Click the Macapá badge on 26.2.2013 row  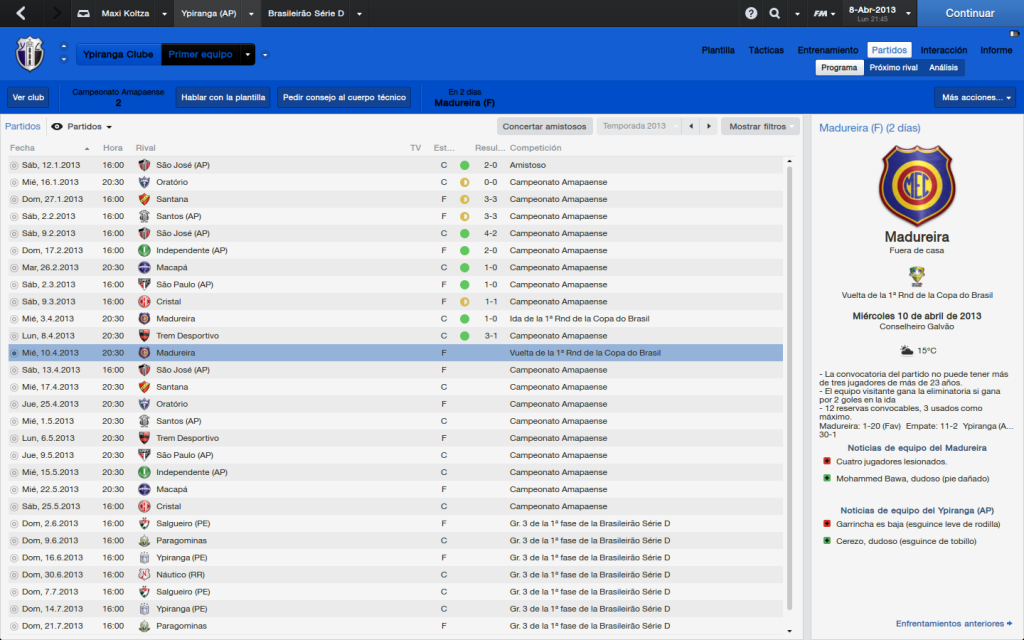click(144, 267)
